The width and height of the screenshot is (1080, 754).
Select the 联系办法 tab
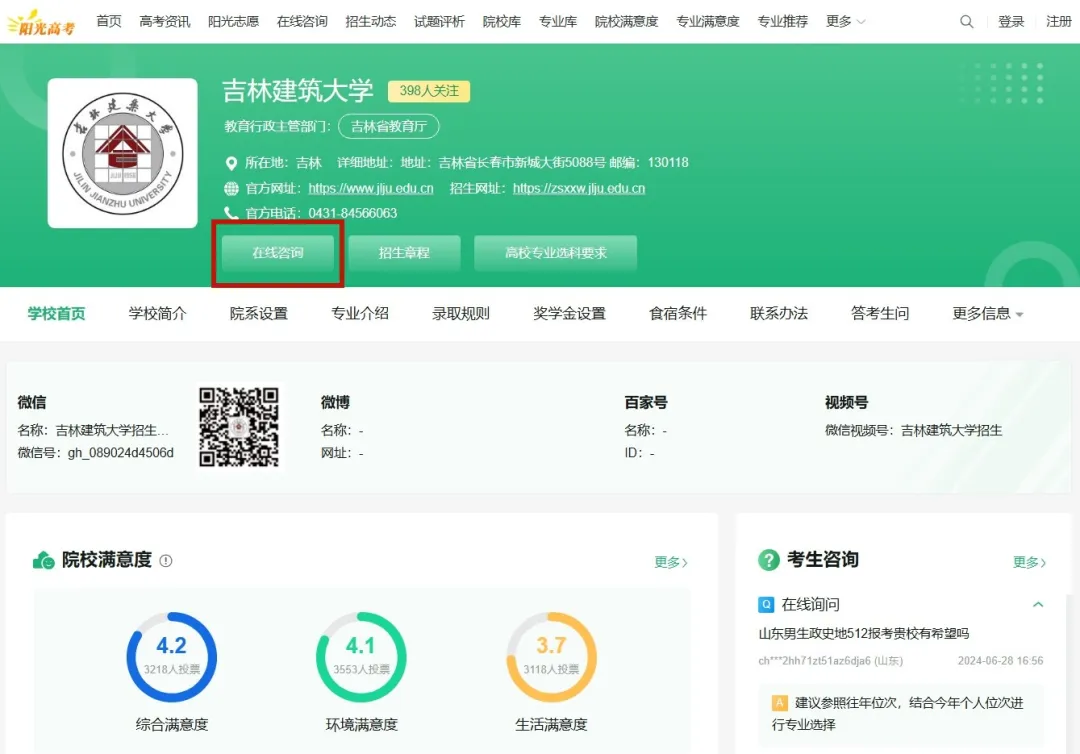coord(779,313)
